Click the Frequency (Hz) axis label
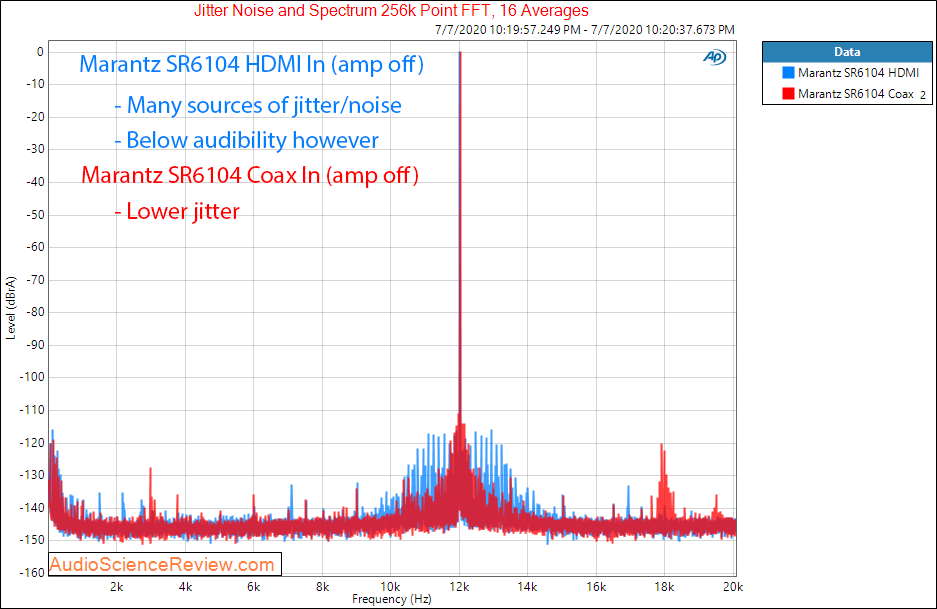937x609 pixels. [x=391, y=599]
